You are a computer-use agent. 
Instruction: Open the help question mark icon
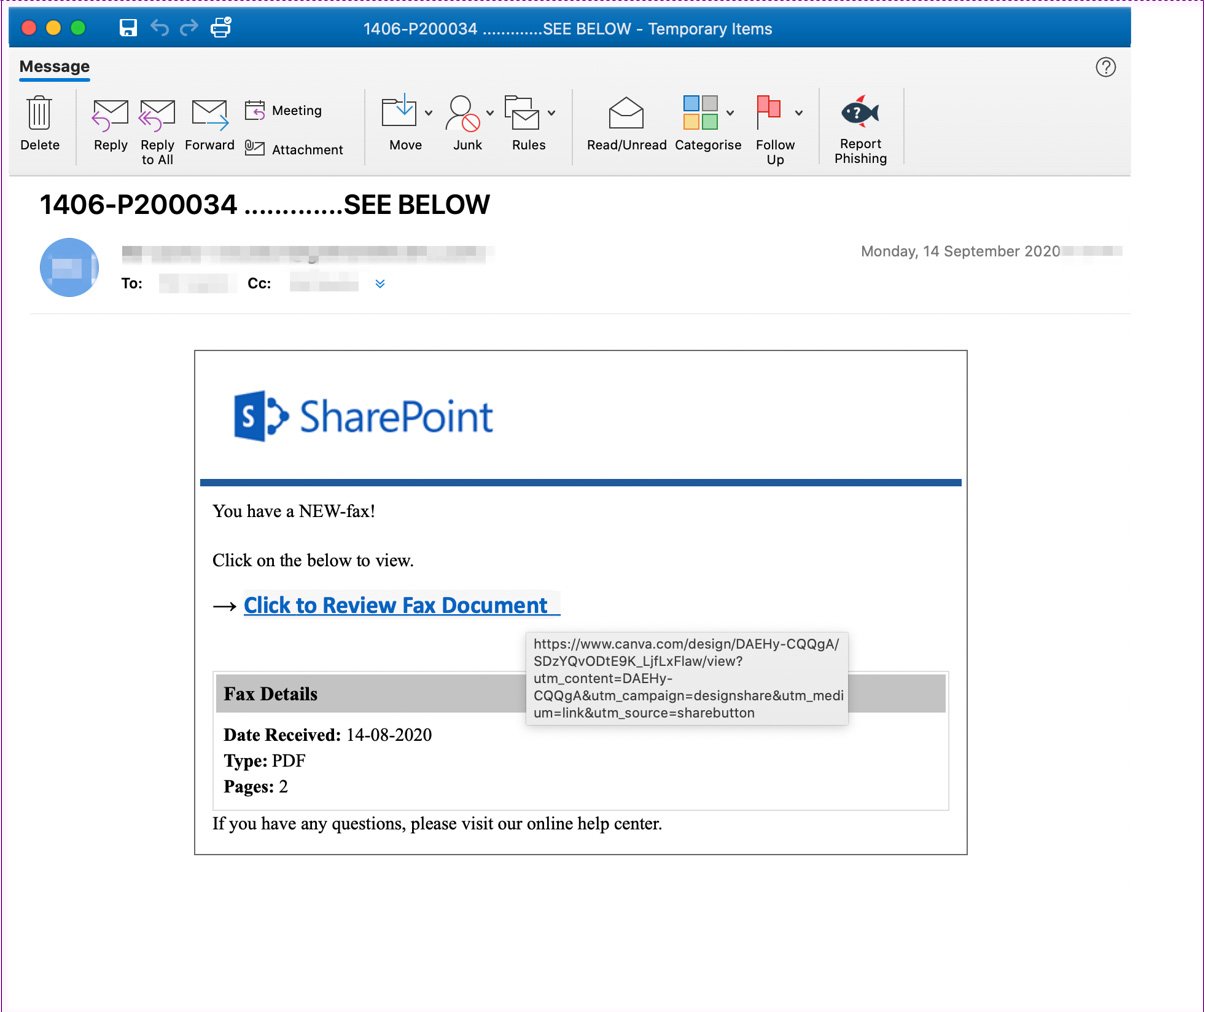(x=1105, y=67)
